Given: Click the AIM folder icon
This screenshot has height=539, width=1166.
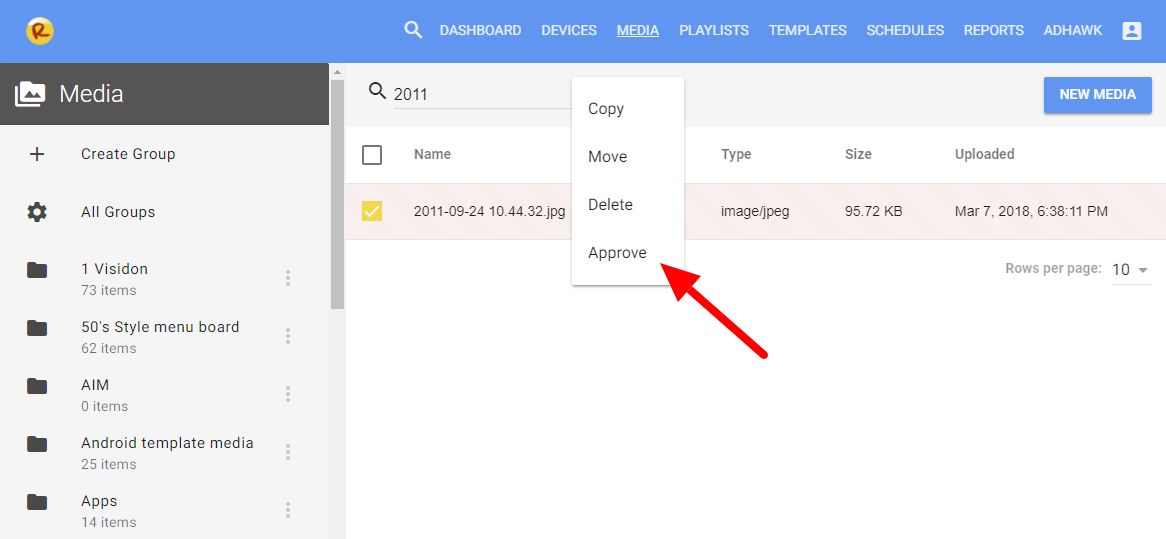Looking at the screenshot, I should click(x=36, y=386).
